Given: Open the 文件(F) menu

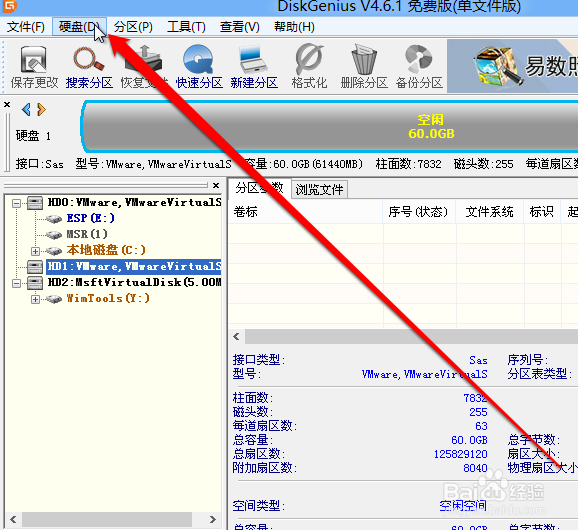Looking at the screenshot, I should coord(26,27).
